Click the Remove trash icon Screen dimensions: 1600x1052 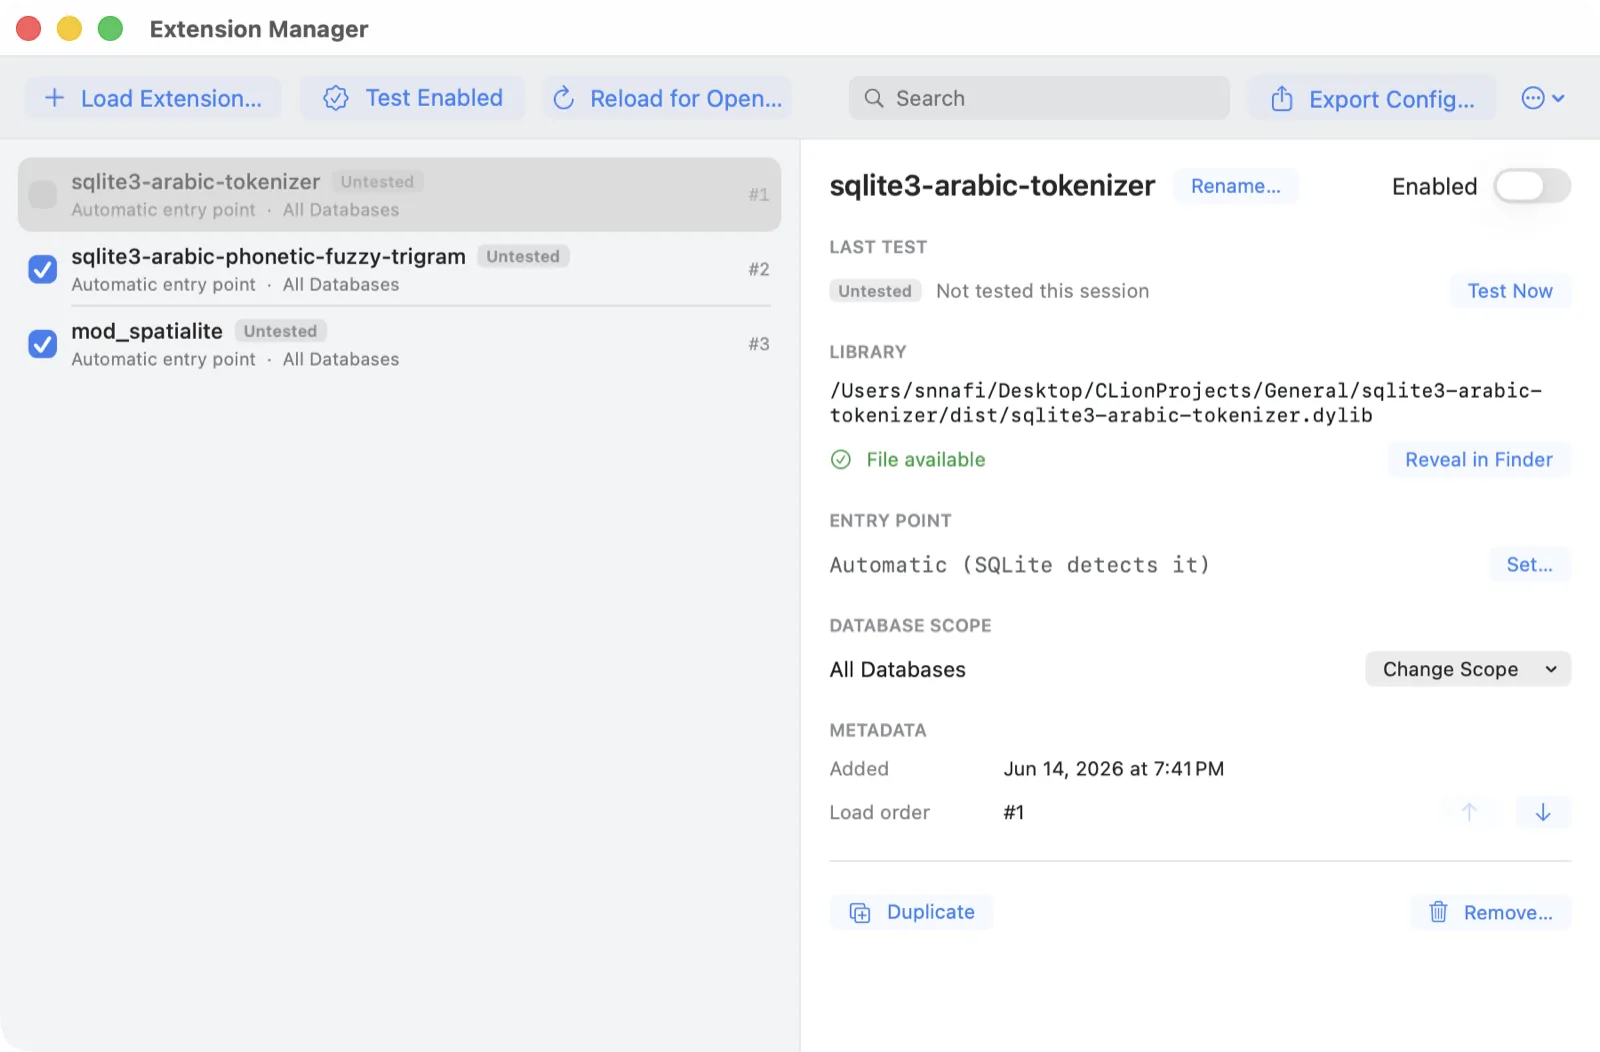click(1438, 912)
